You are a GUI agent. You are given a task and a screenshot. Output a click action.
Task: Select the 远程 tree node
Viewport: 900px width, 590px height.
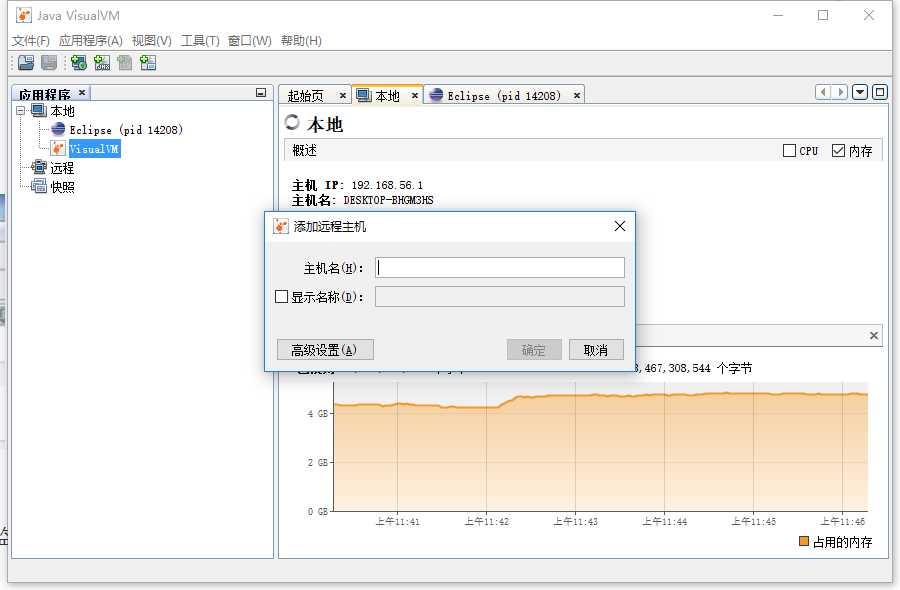click(62, 168)
